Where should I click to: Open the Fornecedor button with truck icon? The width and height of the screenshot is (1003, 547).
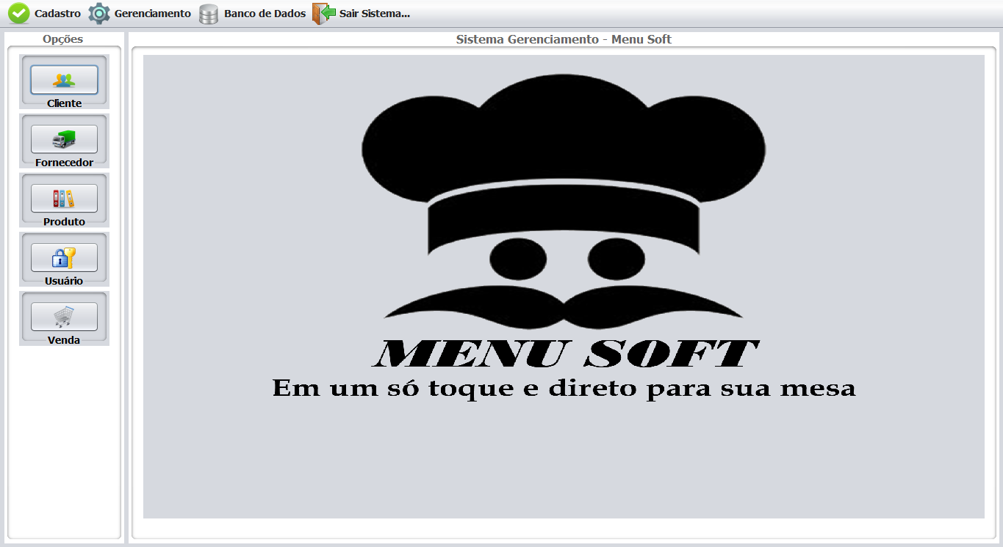coord(64,139)
